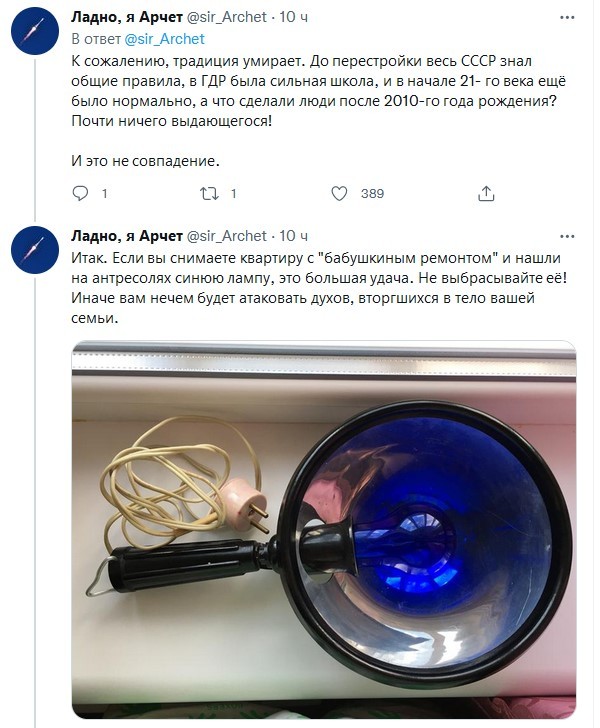Click the @sir_Archet handle in first tweet header
This screenshot has height=728, width=600.
click(x=227, y=17)
